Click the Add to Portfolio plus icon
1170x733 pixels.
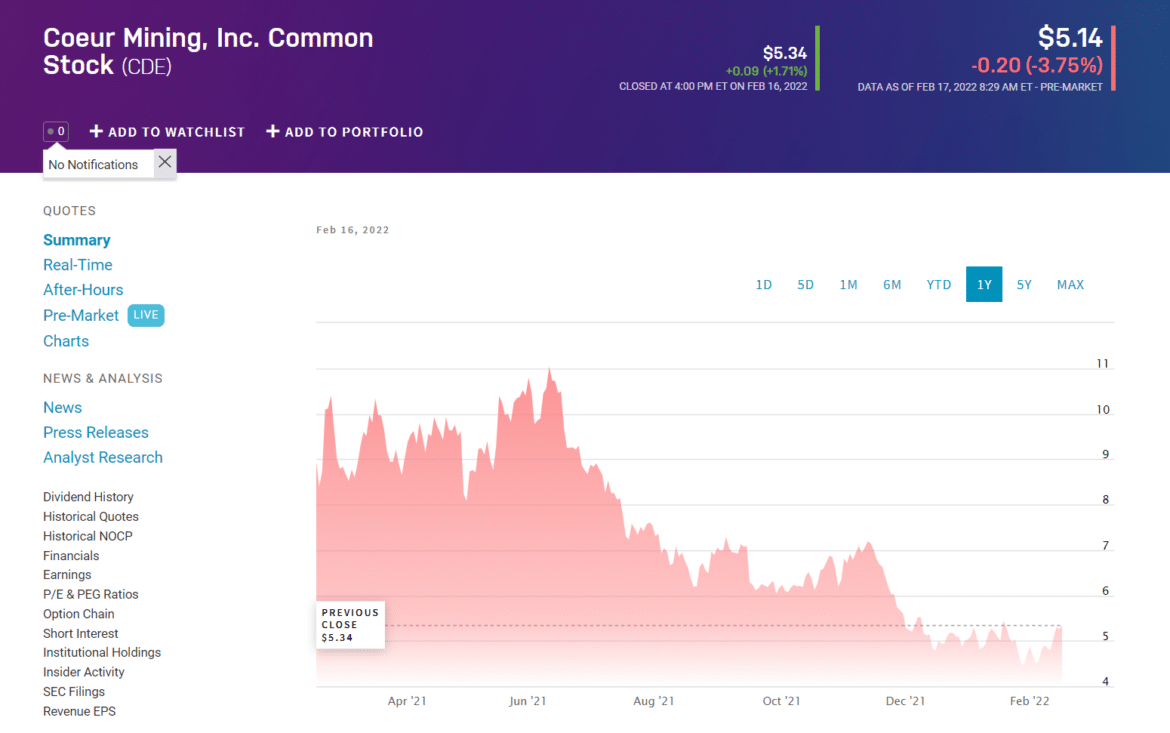[271, 131]
